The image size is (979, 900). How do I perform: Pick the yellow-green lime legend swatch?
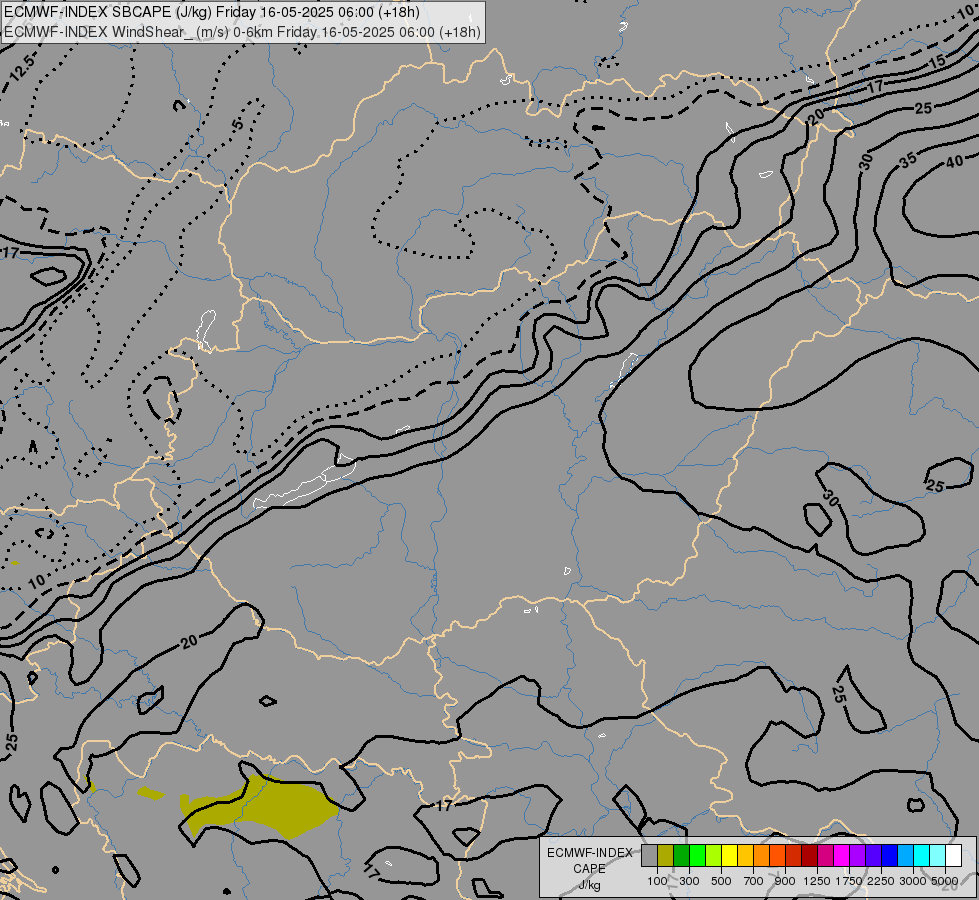tap(713, 855)
